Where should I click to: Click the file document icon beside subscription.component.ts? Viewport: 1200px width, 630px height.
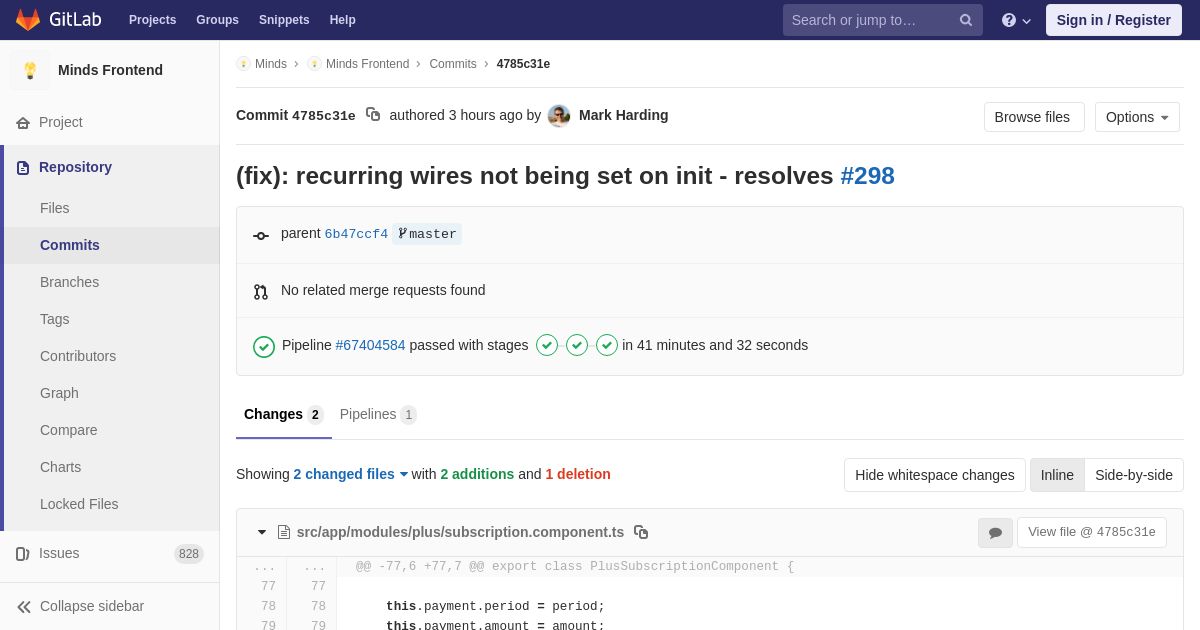coord(284,532)
